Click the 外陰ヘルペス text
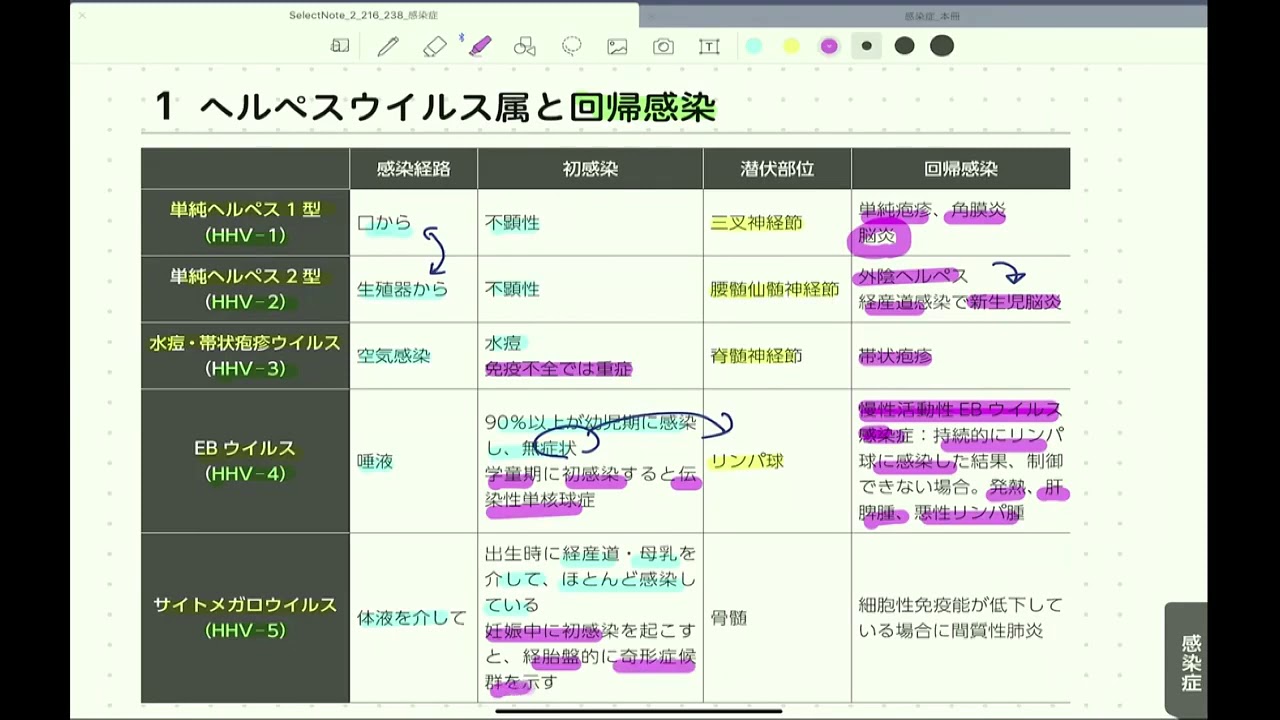This screenshot has width=1280, height=720. pos(913,276)
